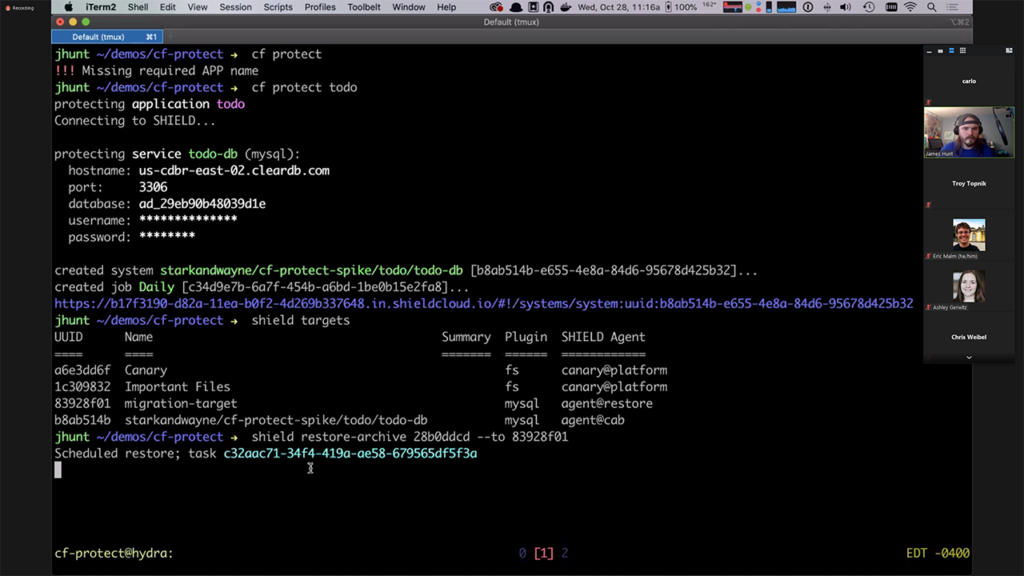The width and height of the screenshot is (1024, 576).
Task: Open the iTerm2 application menu
Action: point(101,7)
